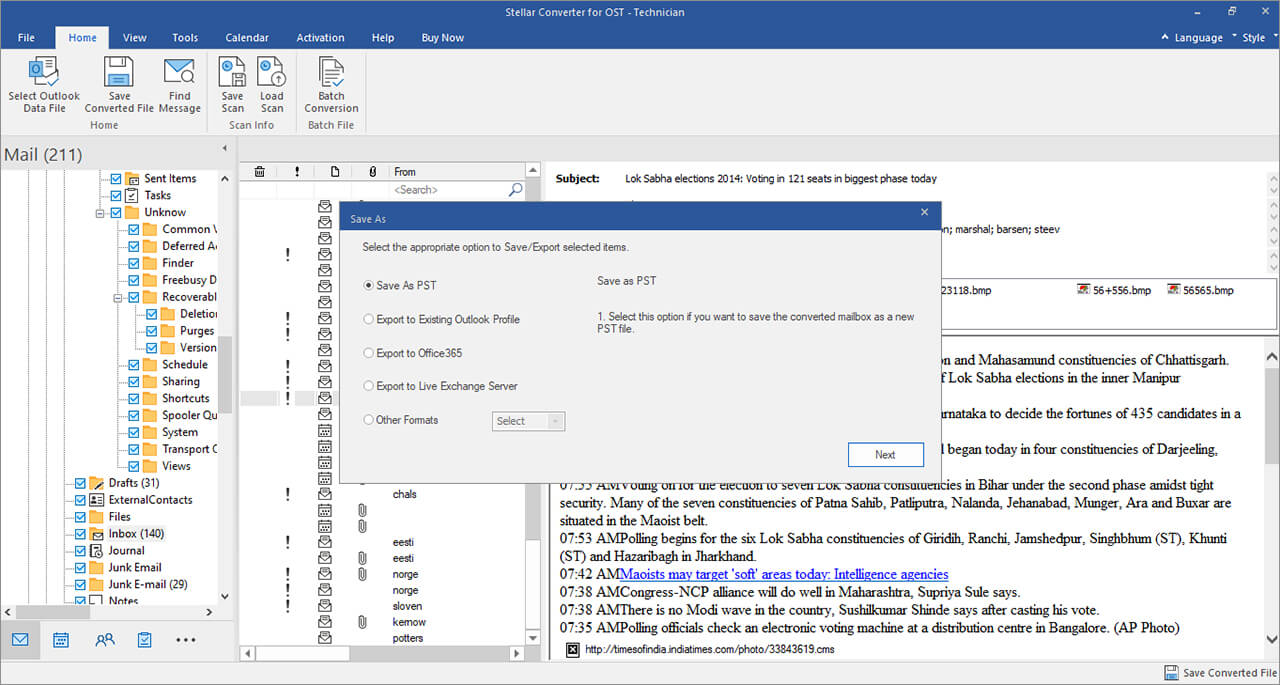Open the File menu
Image resolution: width=1280 pixels, height=685 pixels.
tap(27, 38)
